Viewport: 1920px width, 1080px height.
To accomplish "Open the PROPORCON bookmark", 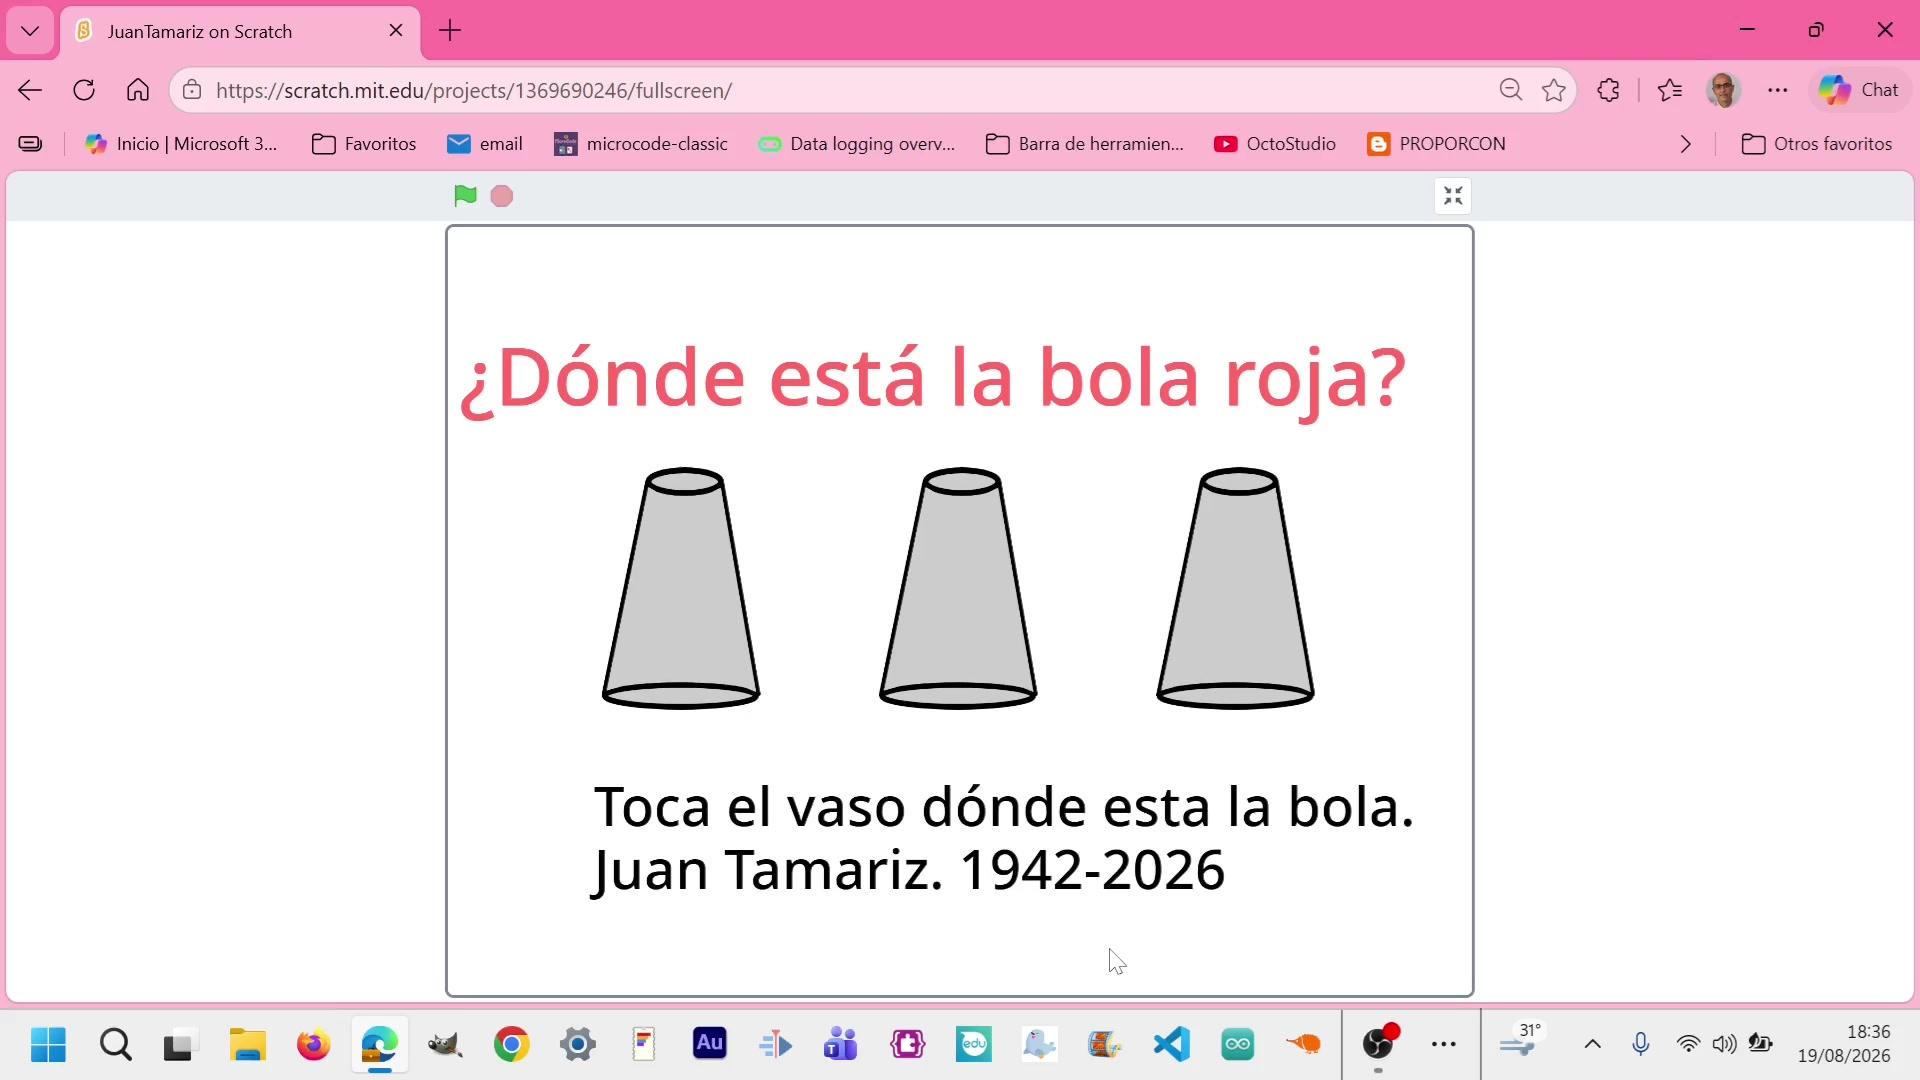I will coord(1436,144).
